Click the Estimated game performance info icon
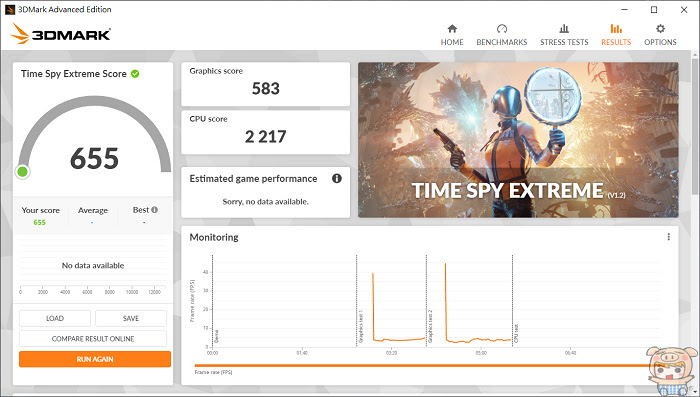This screenshot has height=397, width=700. pos(337,179)
